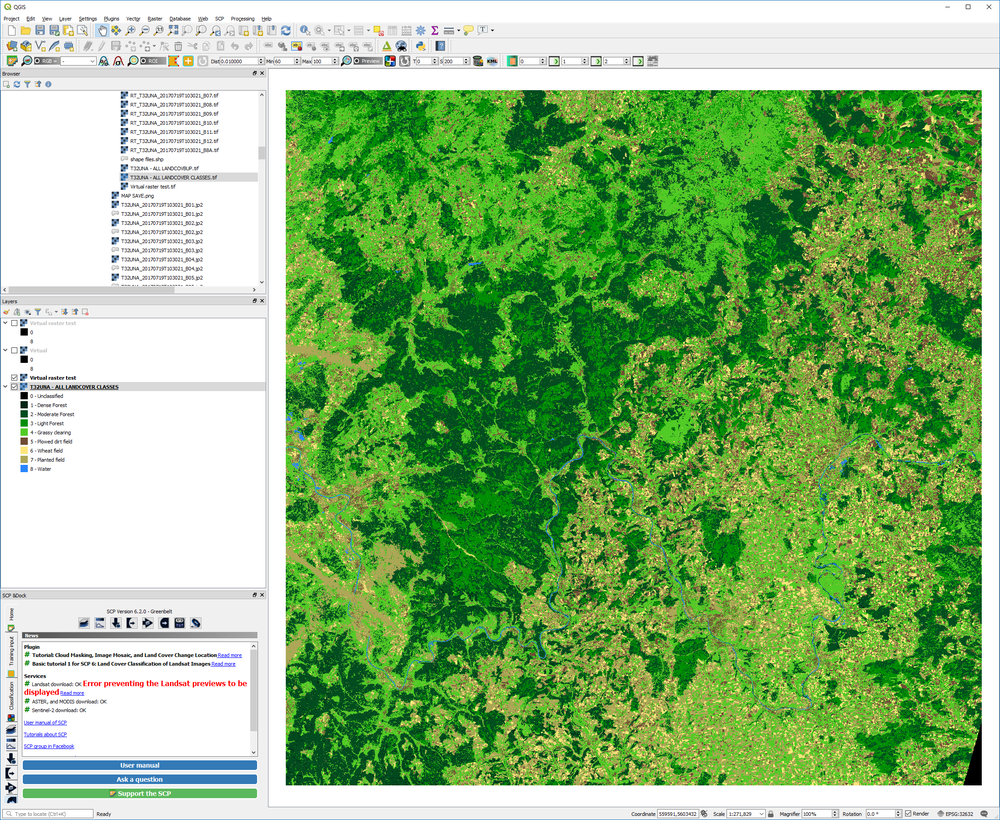Collapse the T32UNA - ALL LANDCOVER CLASSES layer

(5, 387)
